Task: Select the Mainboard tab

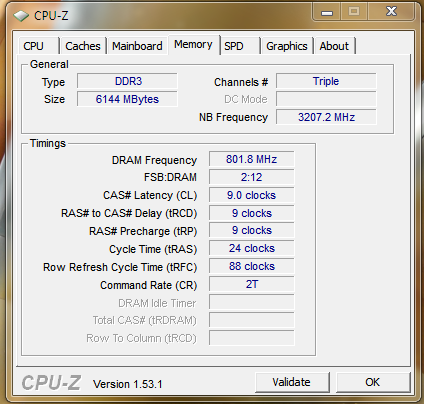Action: coord(137,46)
